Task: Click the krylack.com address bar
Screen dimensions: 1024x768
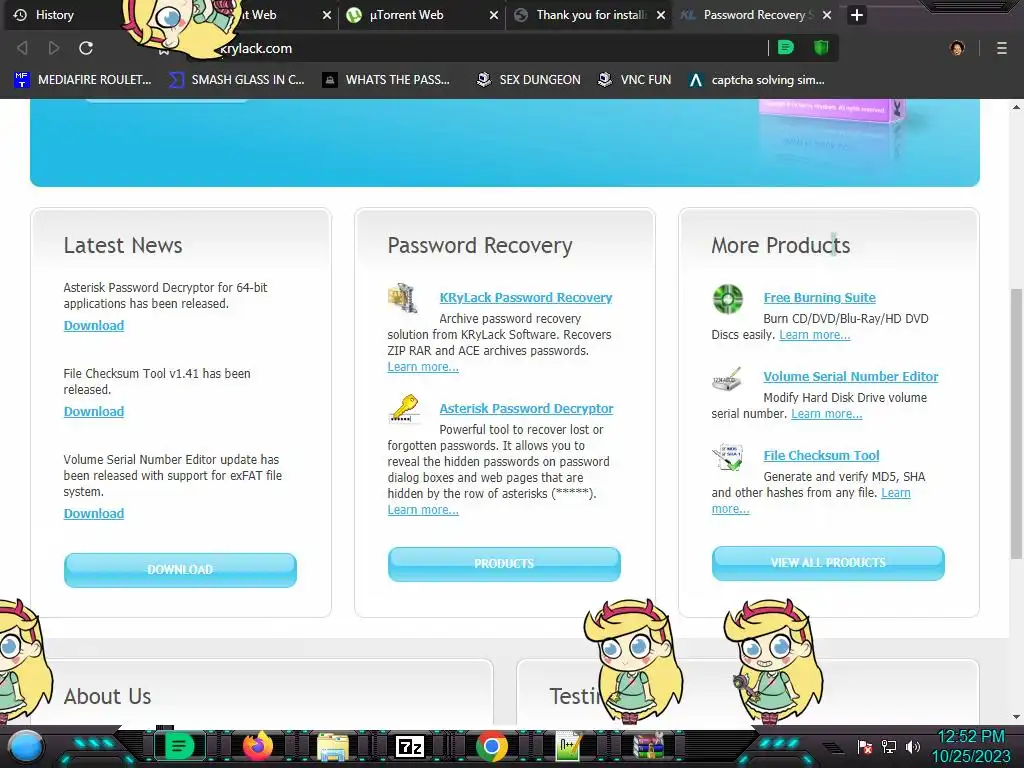Action: click(x=477, y=48)
